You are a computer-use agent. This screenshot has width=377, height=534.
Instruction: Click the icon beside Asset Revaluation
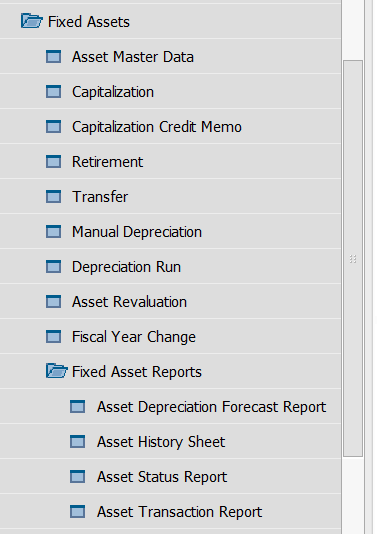(x=53, y=301)
